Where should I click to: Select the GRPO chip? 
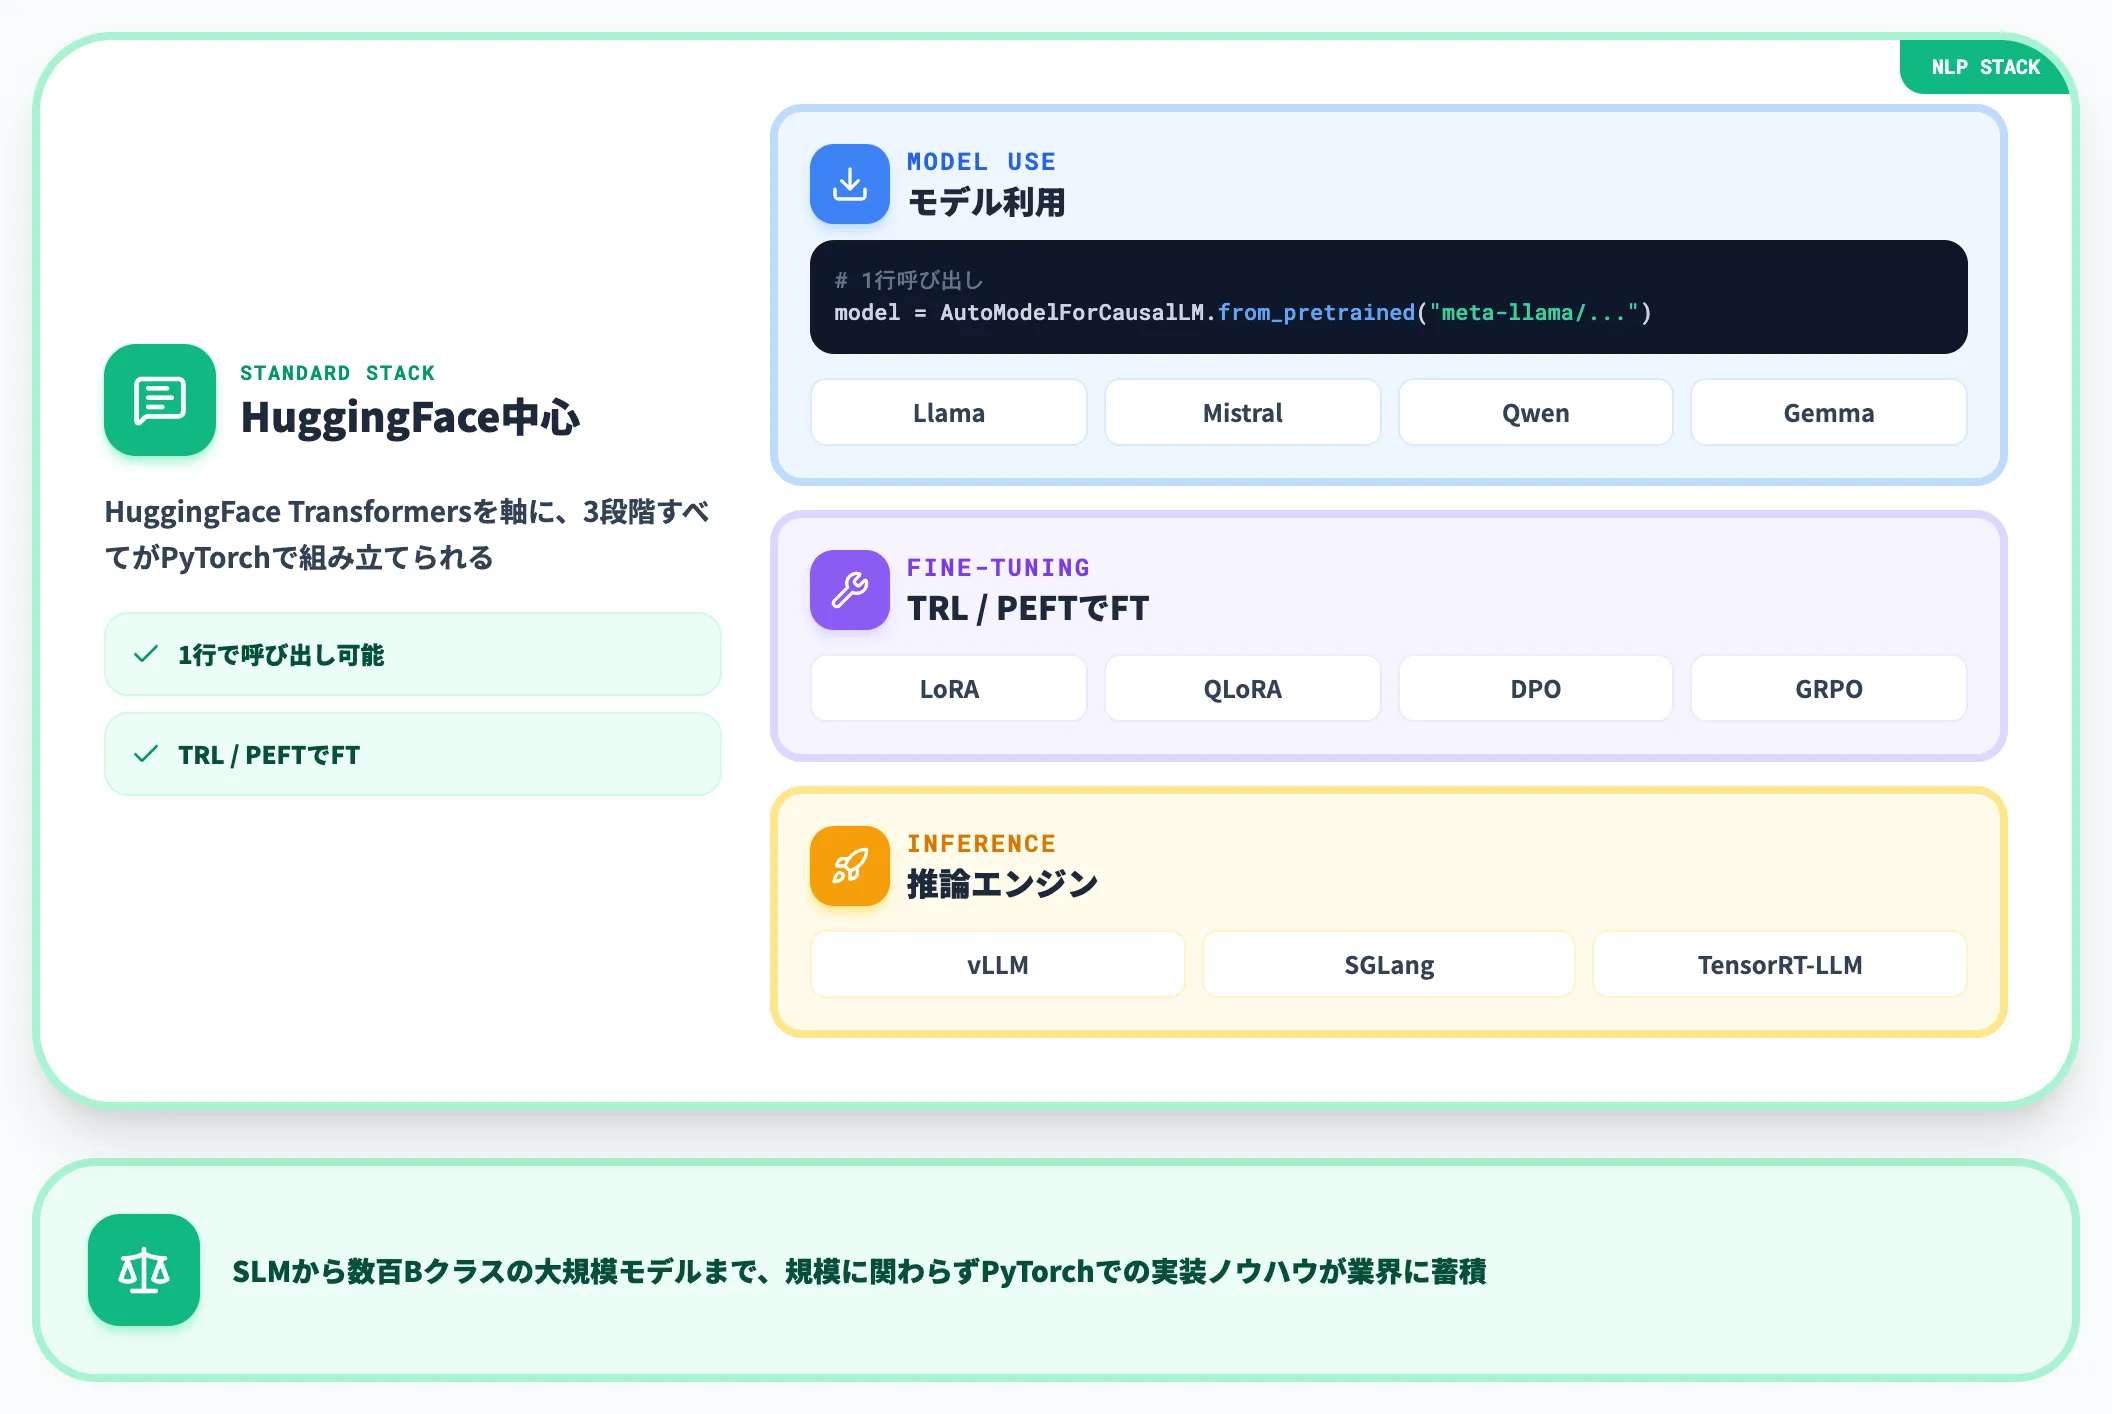[x=1829, y=688]
